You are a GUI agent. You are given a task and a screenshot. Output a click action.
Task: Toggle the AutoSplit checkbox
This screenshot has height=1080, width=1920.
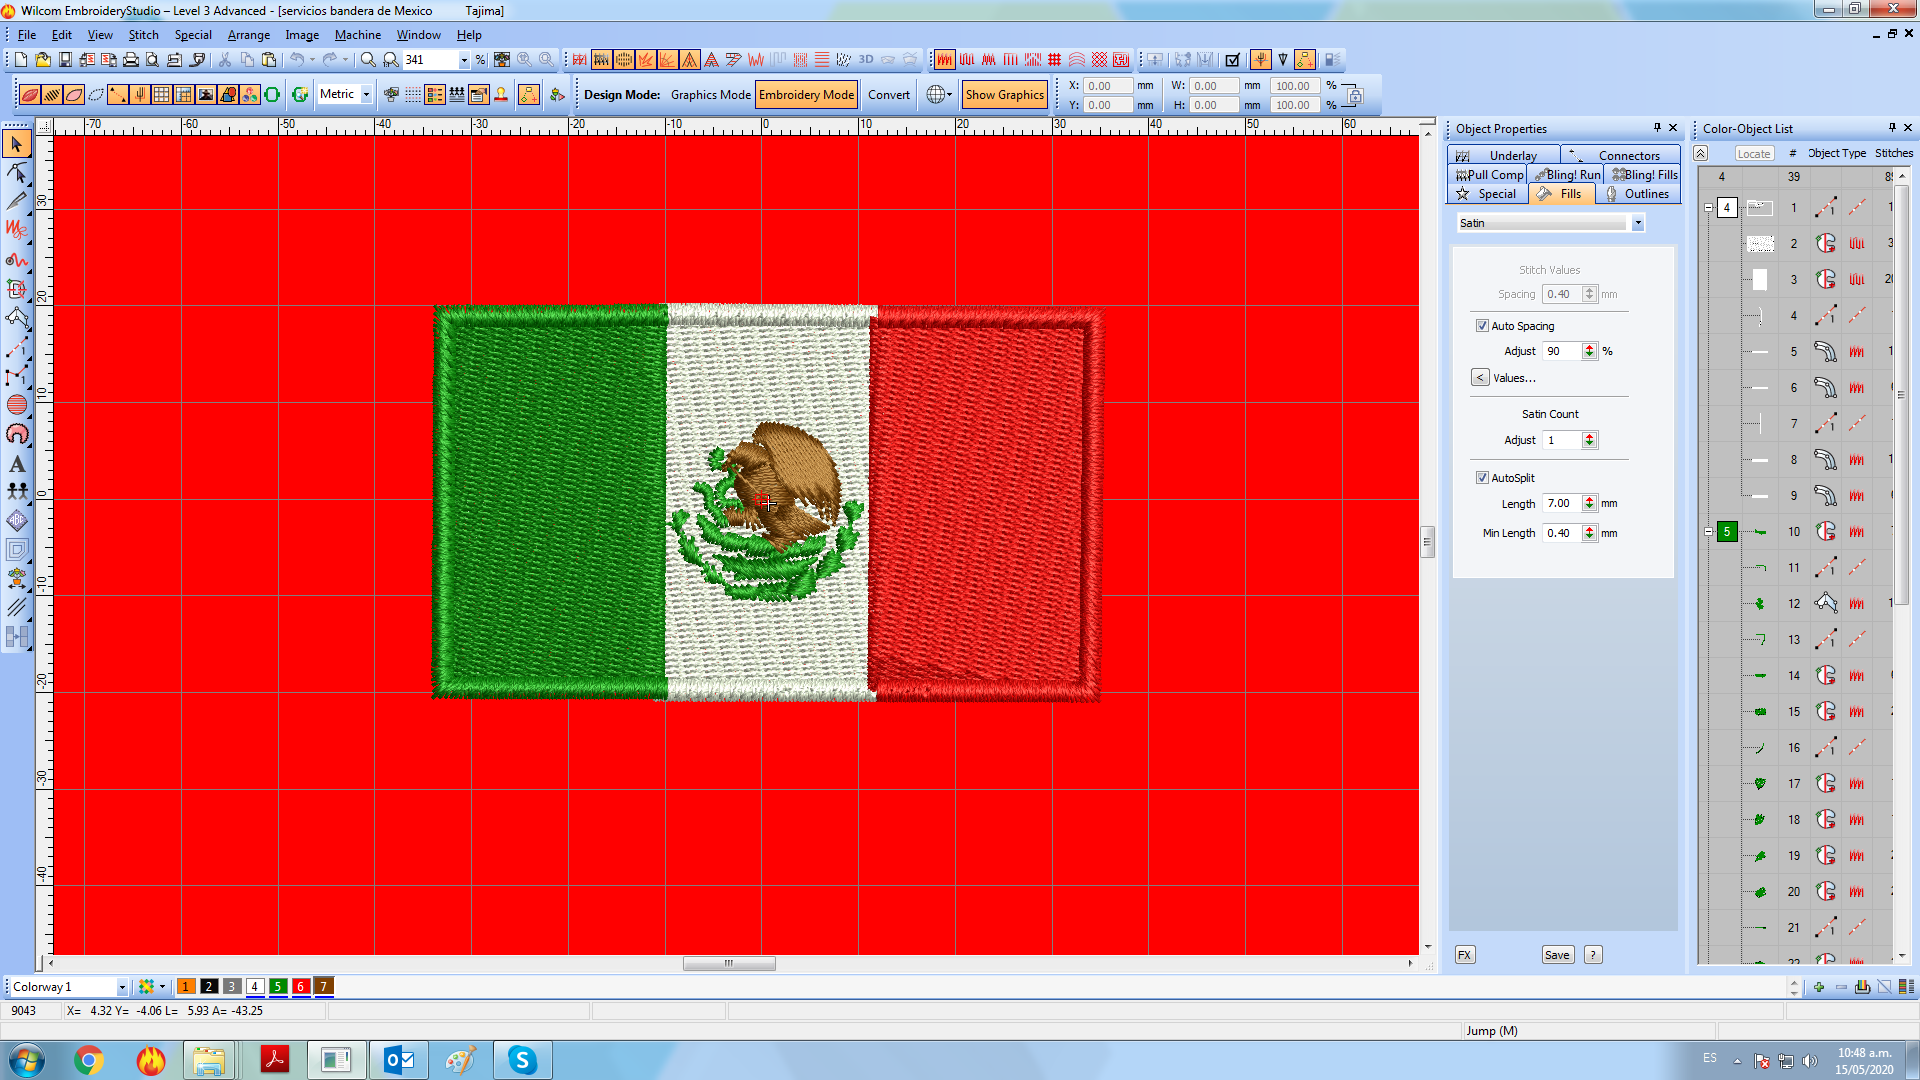click(1482, 478)
